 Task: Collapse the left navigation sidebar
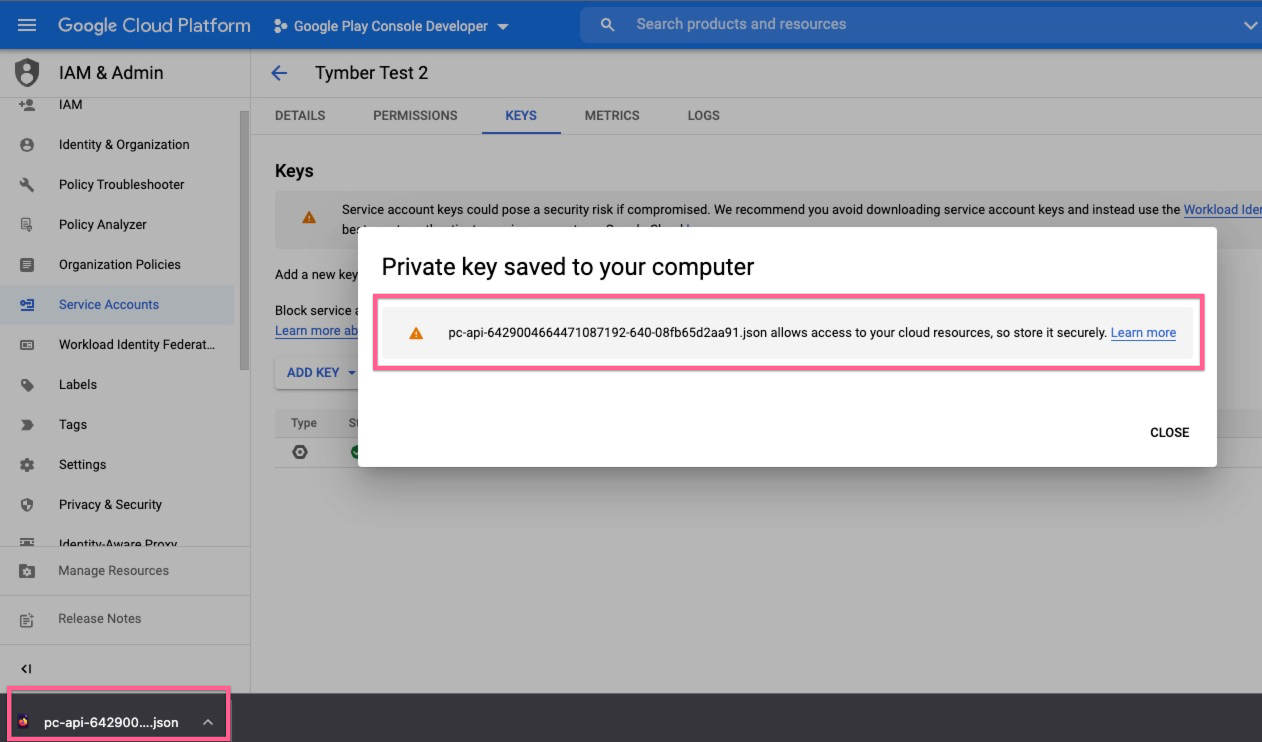pyautogui.click(x=27, y=669)
